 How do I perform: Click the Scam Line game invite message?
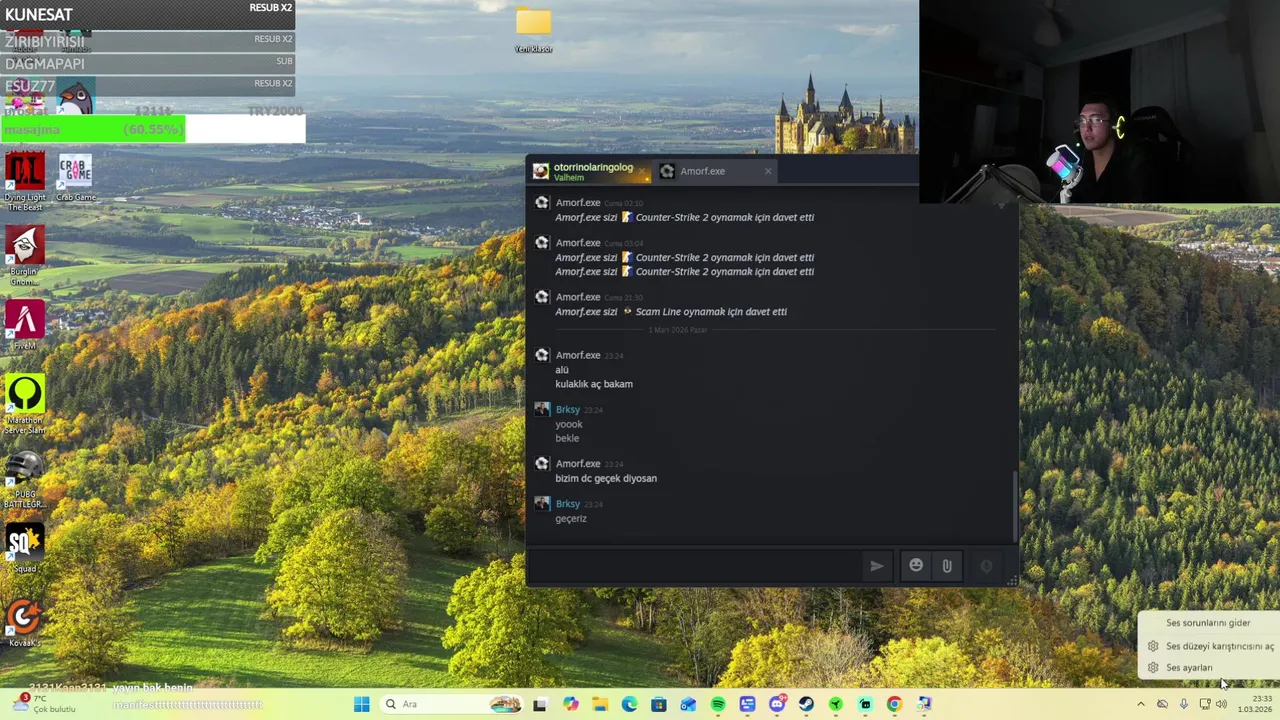point(671,312)
